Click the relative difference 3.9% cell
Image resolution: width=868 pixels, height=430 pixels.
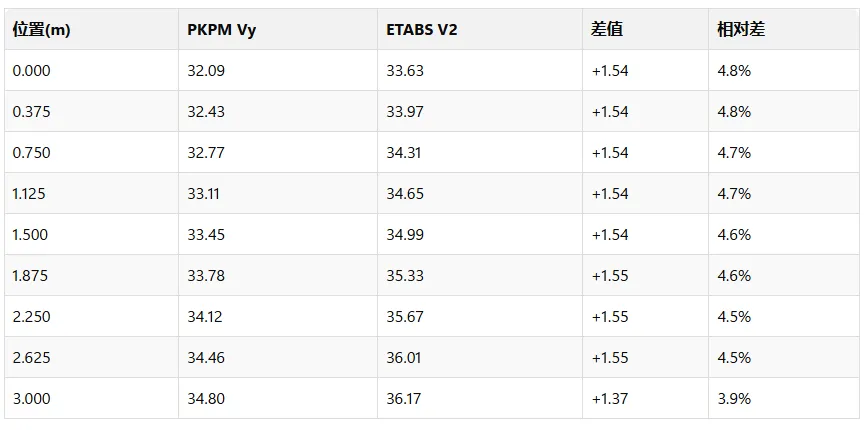coord(784,398)
